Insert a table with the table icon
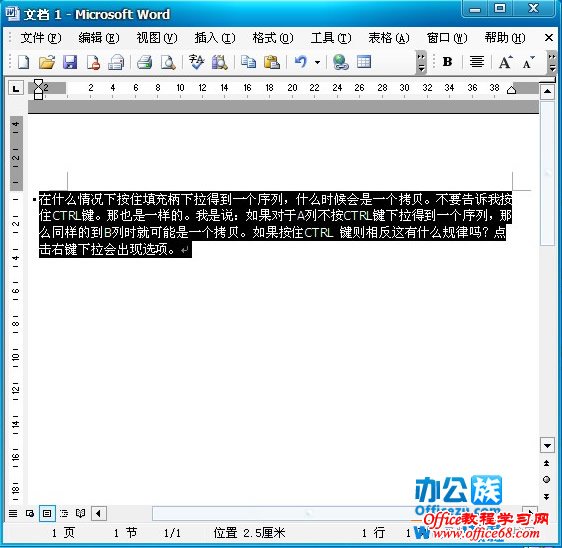 point(364,62)
